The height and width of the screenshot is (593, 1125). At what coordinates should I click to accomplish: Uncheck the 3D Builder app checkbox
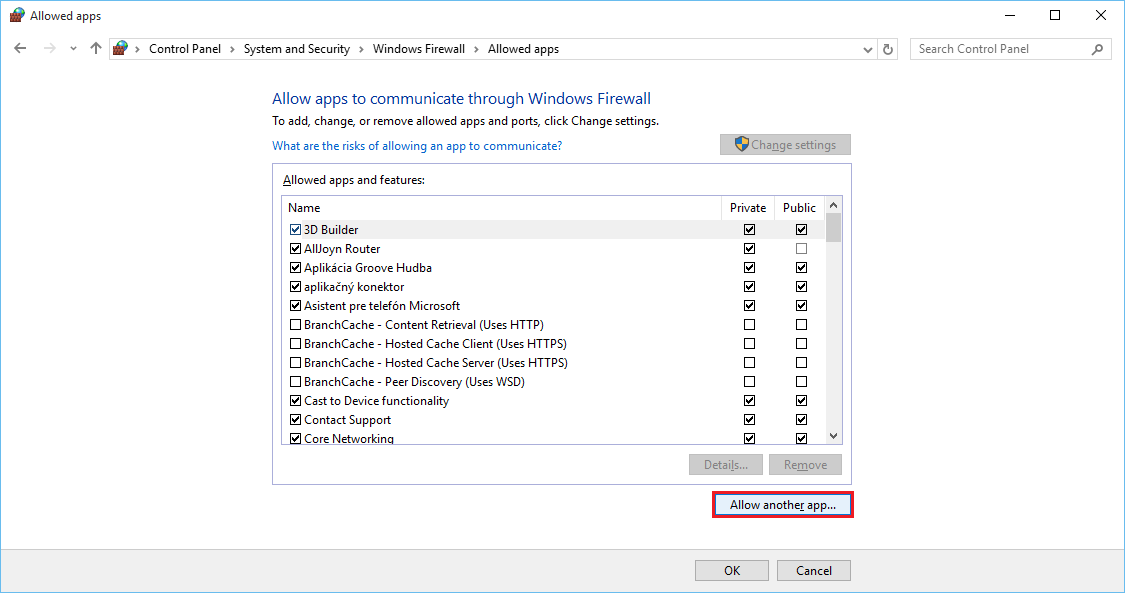coord(295,230)
